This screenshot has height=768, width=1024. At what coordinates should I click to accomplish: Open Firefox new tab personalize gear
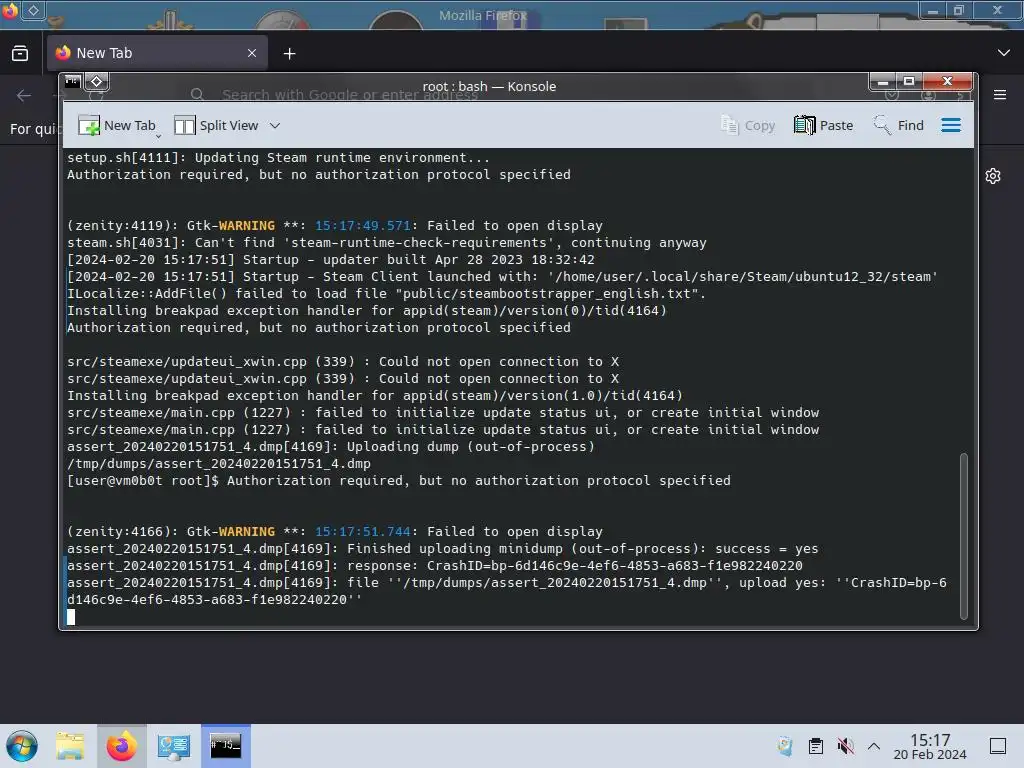[x=993, y=176]
